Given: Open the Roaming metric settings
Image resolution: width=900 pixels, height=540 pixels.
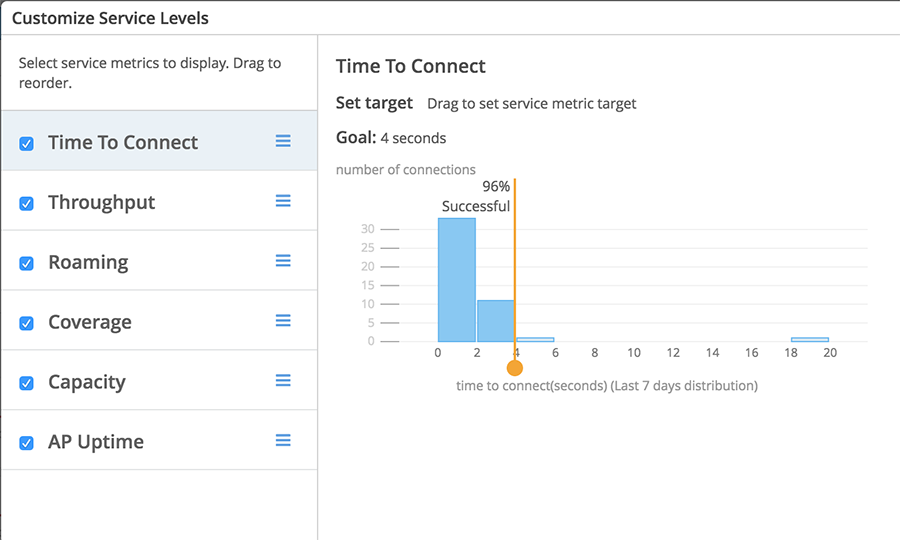Looking at the screenshot, I should [x=88, y=262].
